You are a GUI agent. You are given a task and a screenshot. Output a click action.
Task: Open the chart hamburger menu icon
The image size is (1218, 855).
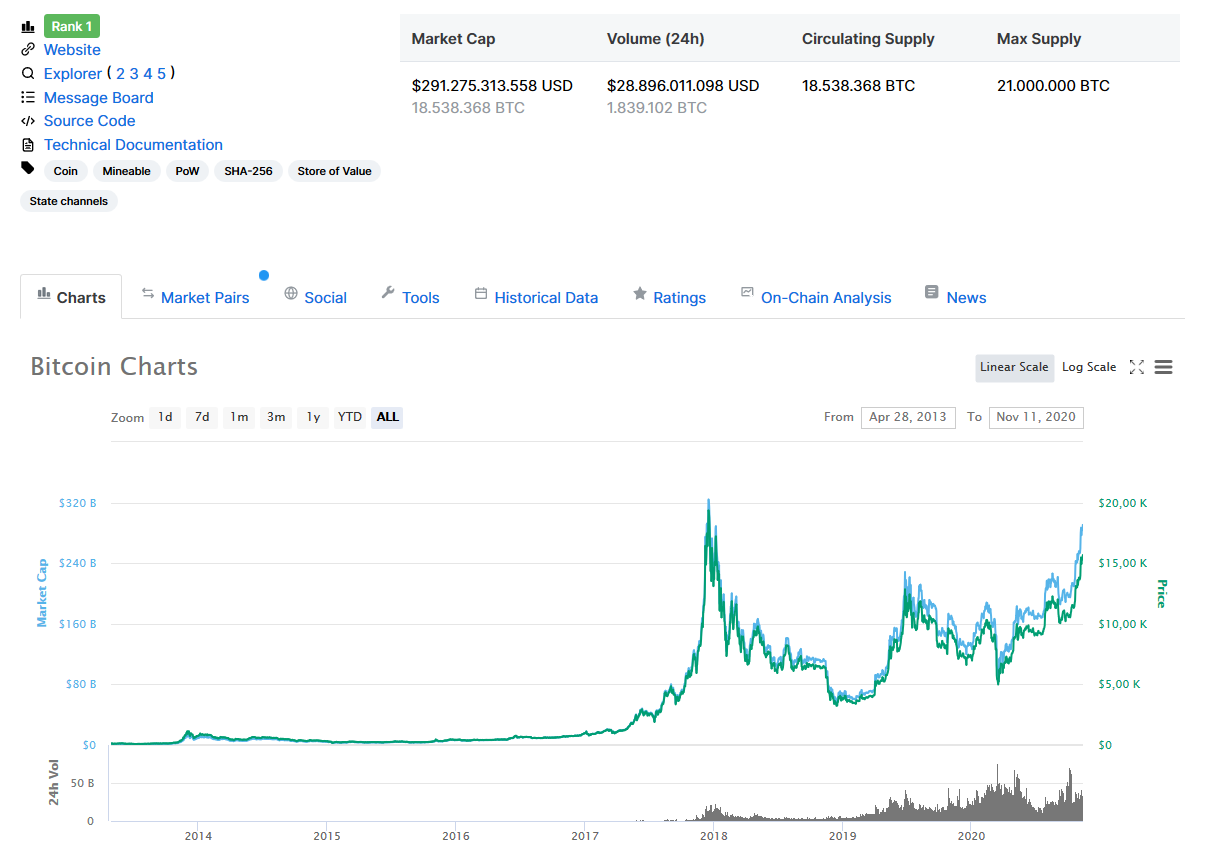click(1163, 367)
